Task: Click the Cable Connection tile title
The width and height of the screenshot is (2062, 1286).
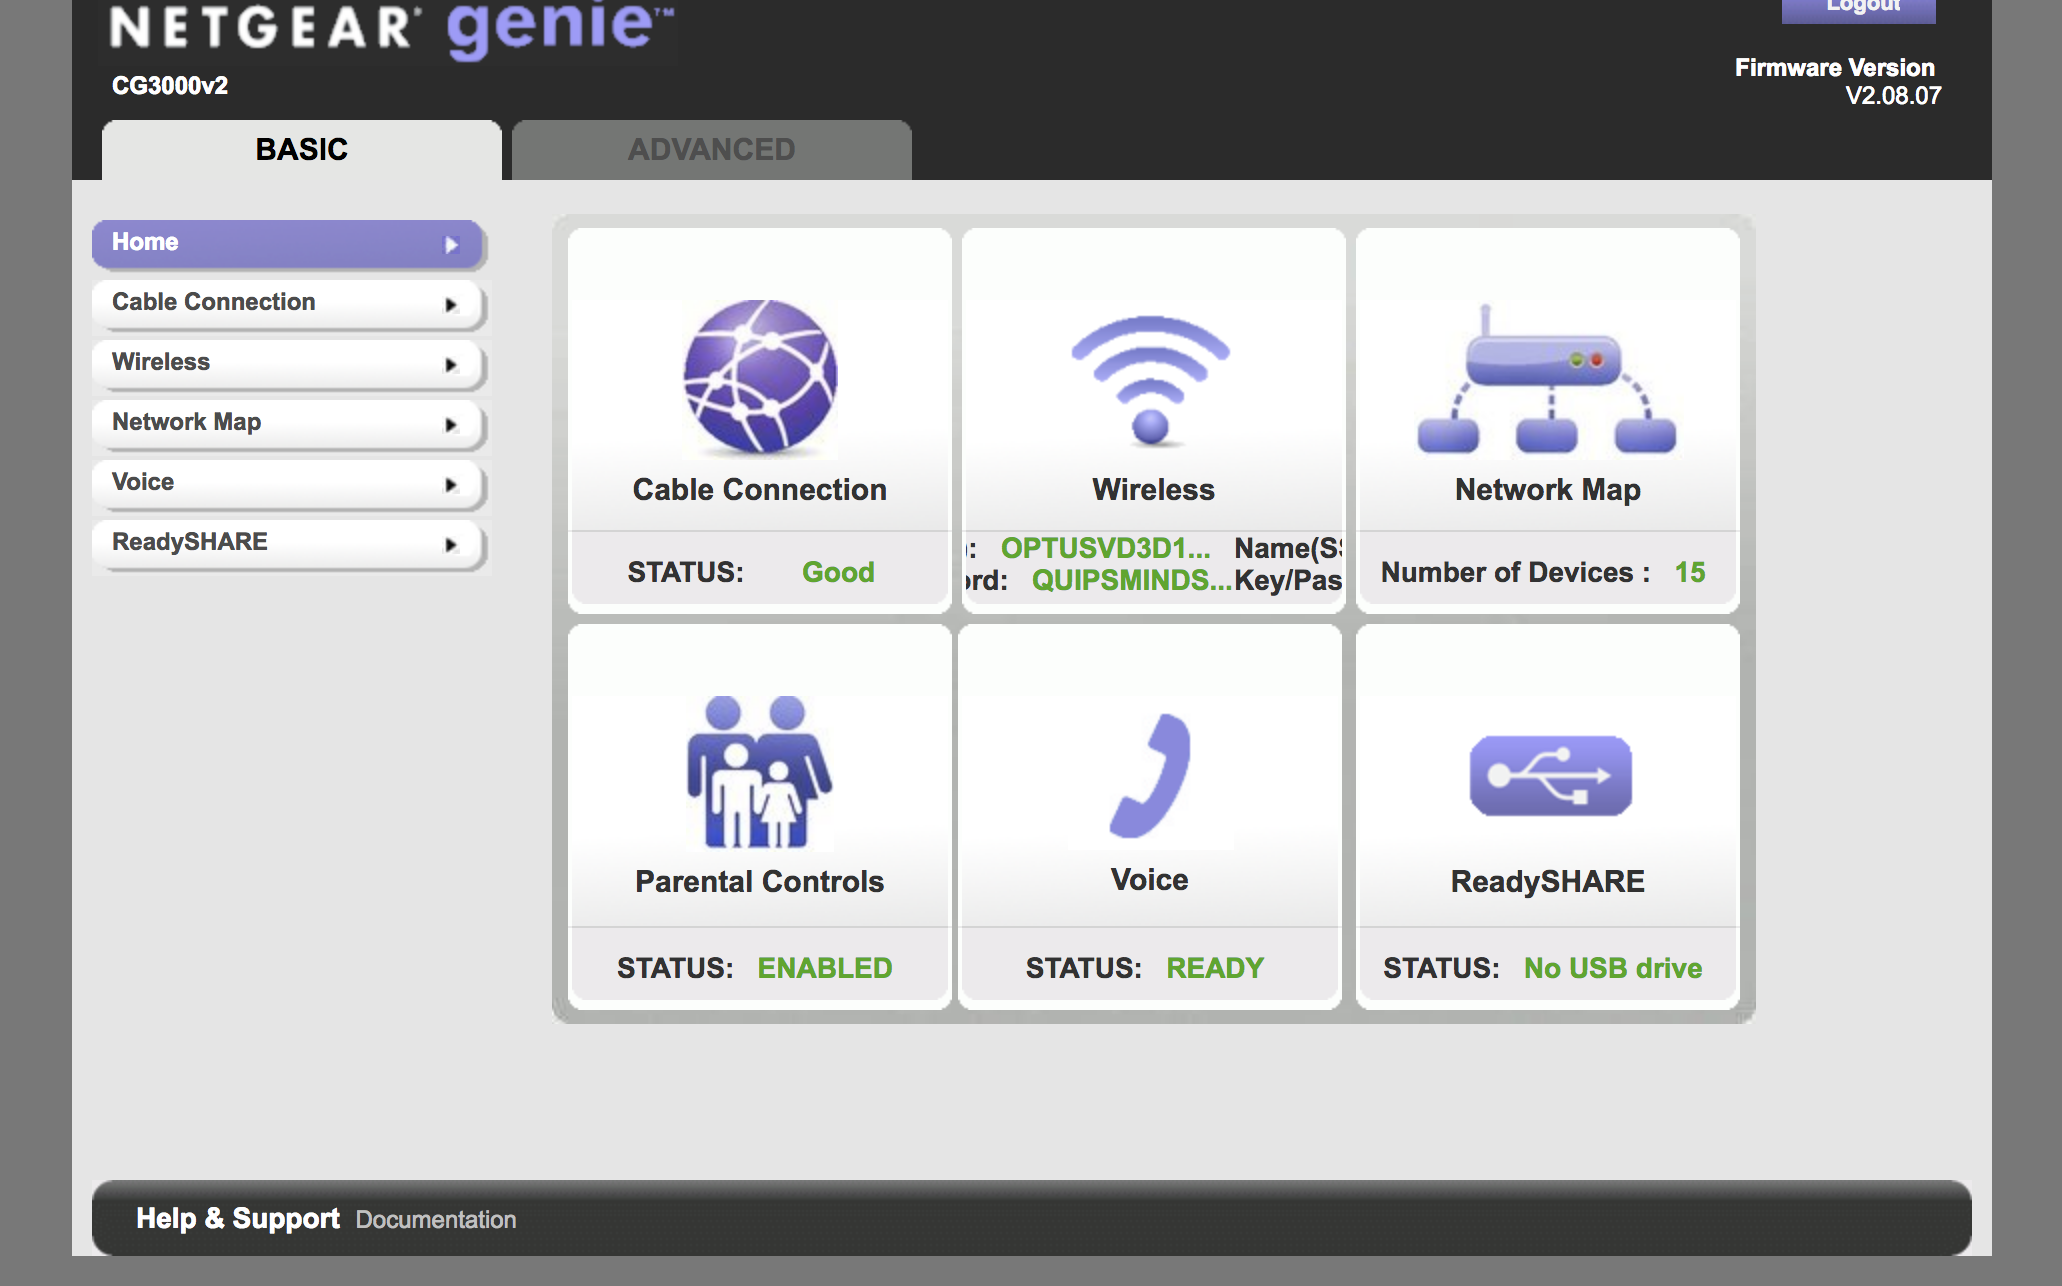Action: tap(760, 490)
